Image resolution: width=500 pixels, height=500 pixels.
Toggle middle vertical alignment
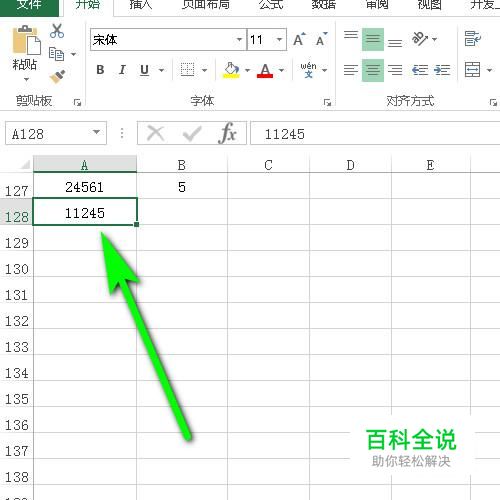(x=373, y=39)
